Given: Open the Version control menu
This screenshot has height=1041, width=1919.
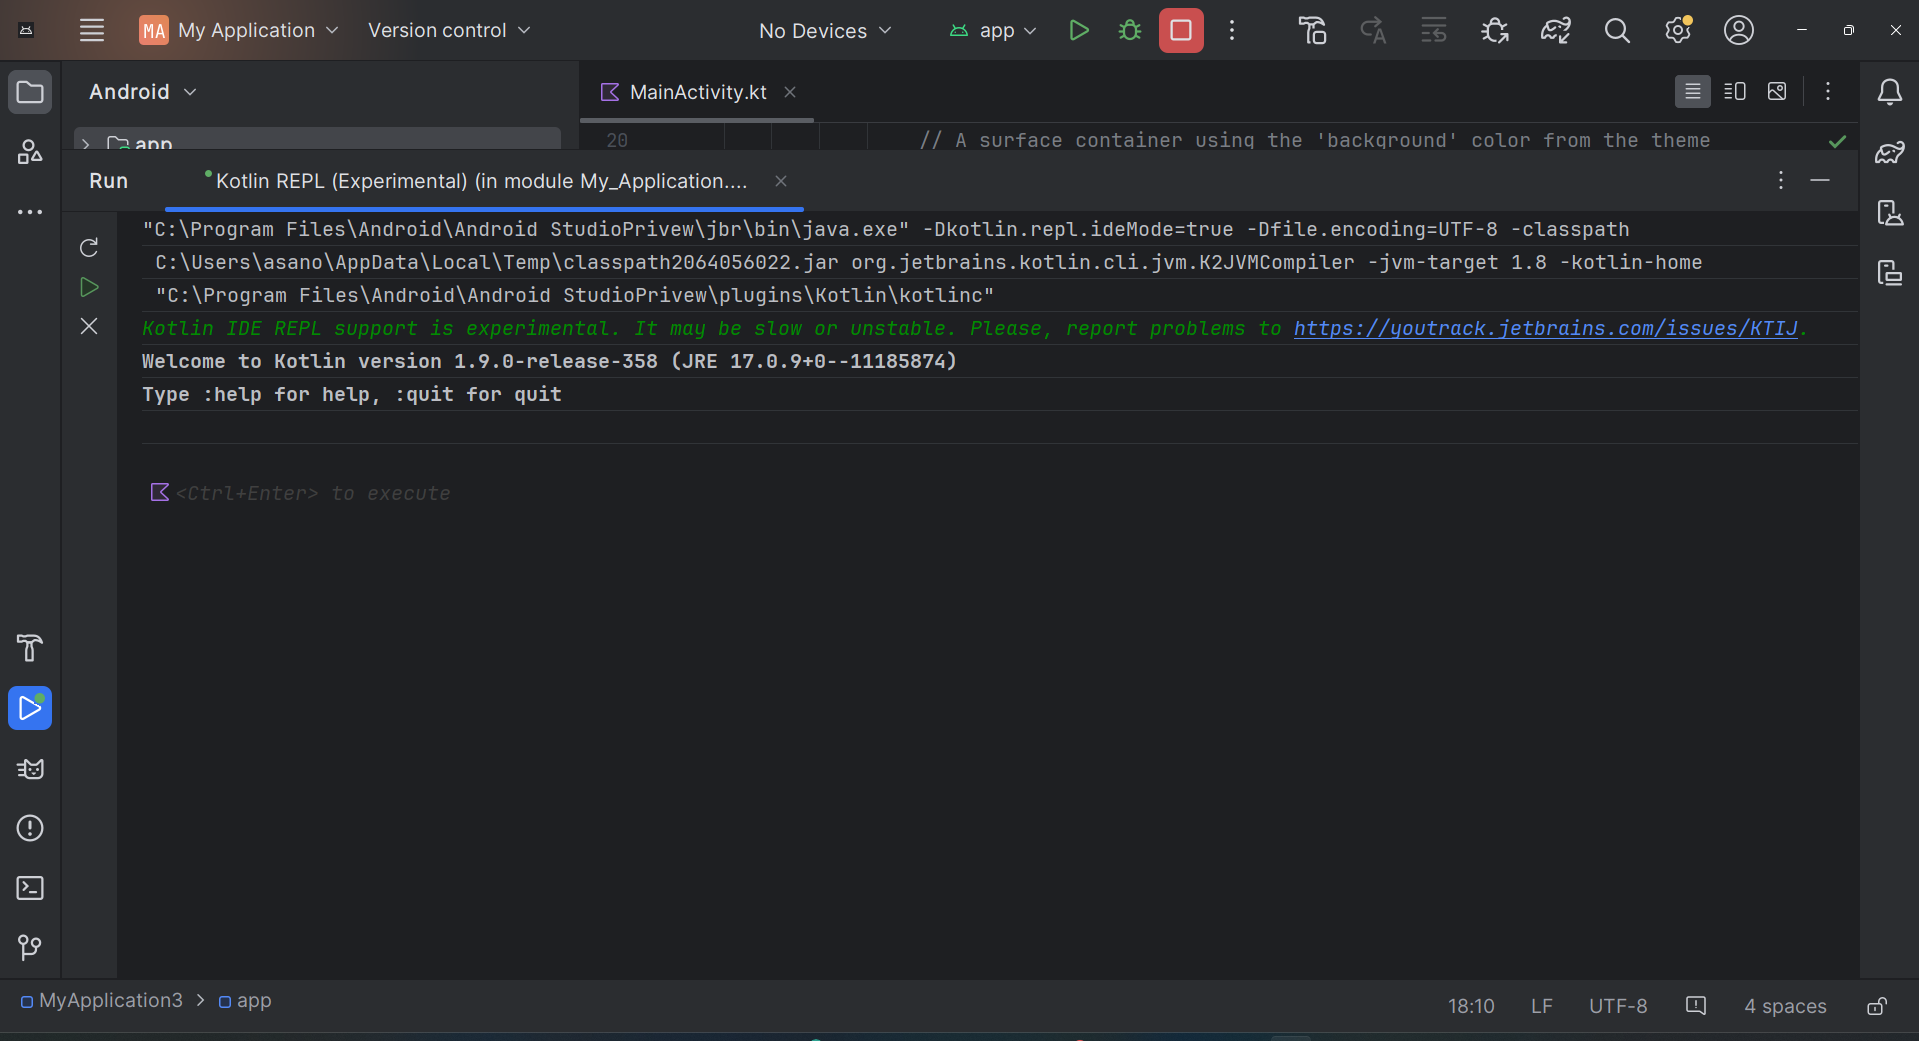Looking at the screenshot, I should pyautogui.click(x=449, y=31).
